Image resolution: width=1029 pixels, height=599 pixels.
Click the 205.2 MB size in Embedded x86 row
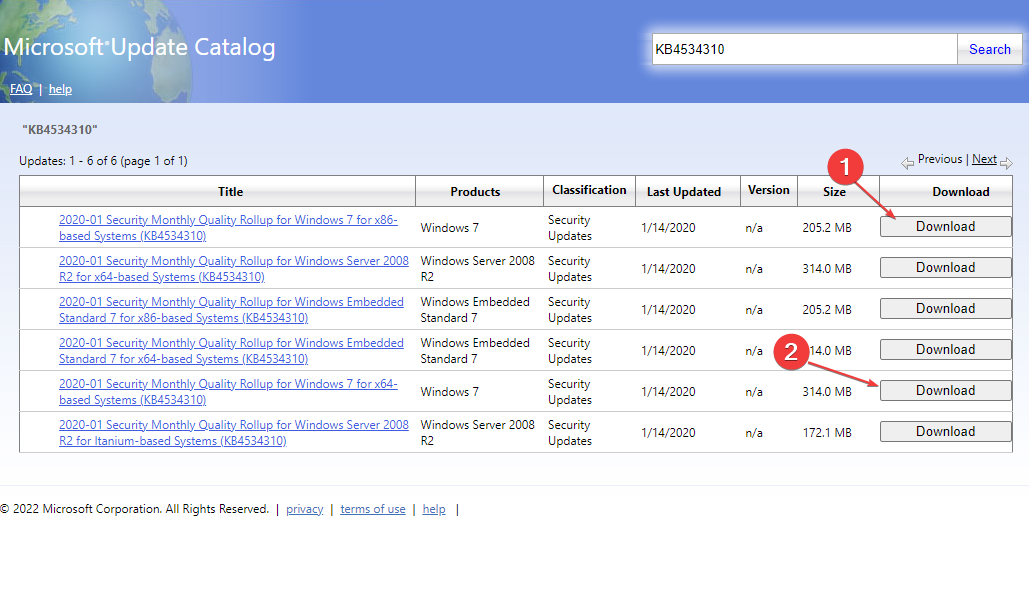pyautogui.click(x=827, y=310)
